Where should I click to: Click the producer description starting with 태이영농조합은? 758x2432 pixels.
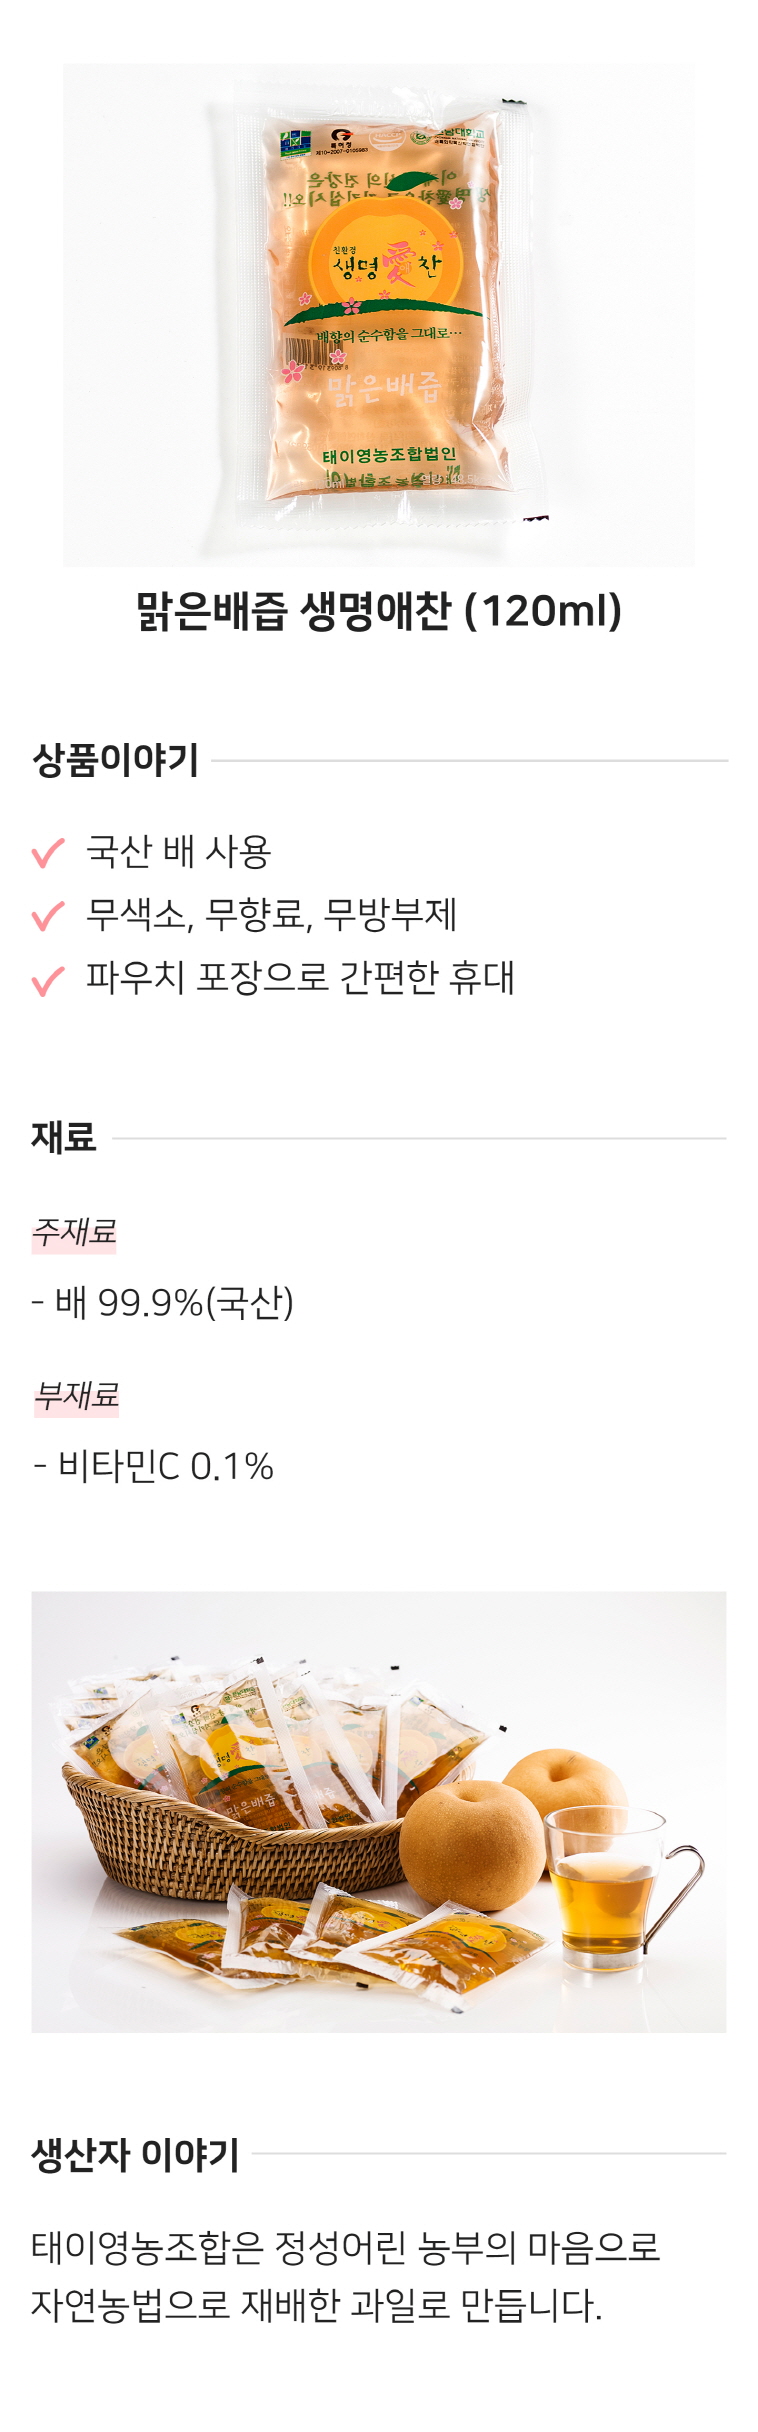[x=346, y=2277]
